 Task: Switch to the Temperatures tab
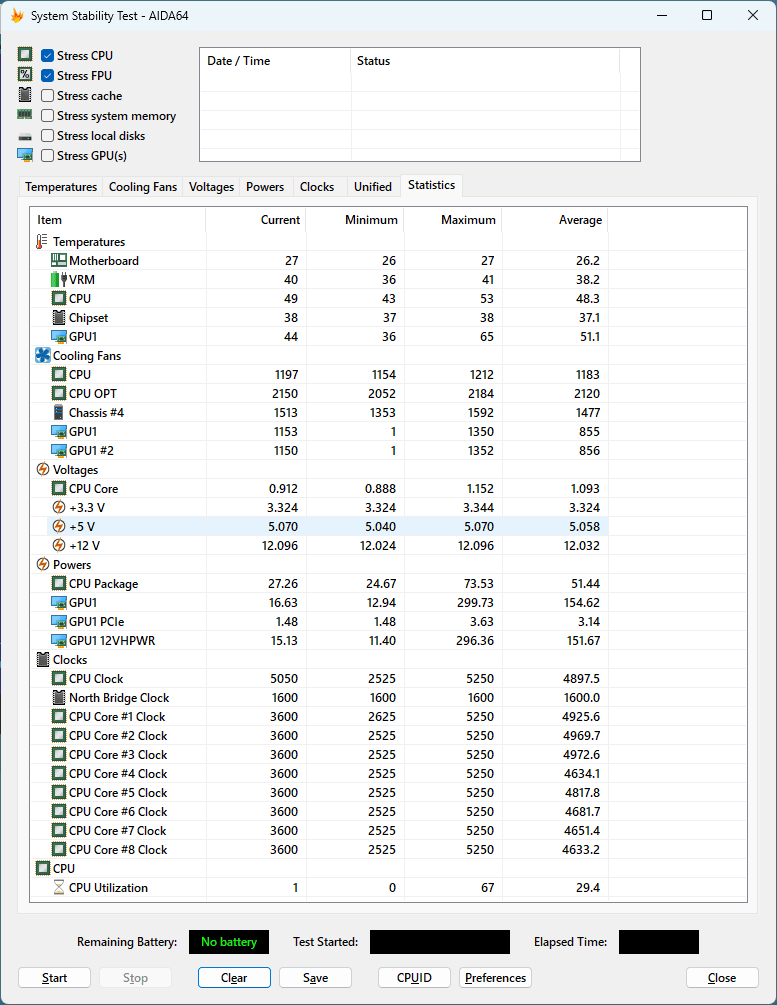[x=61, y=187]
